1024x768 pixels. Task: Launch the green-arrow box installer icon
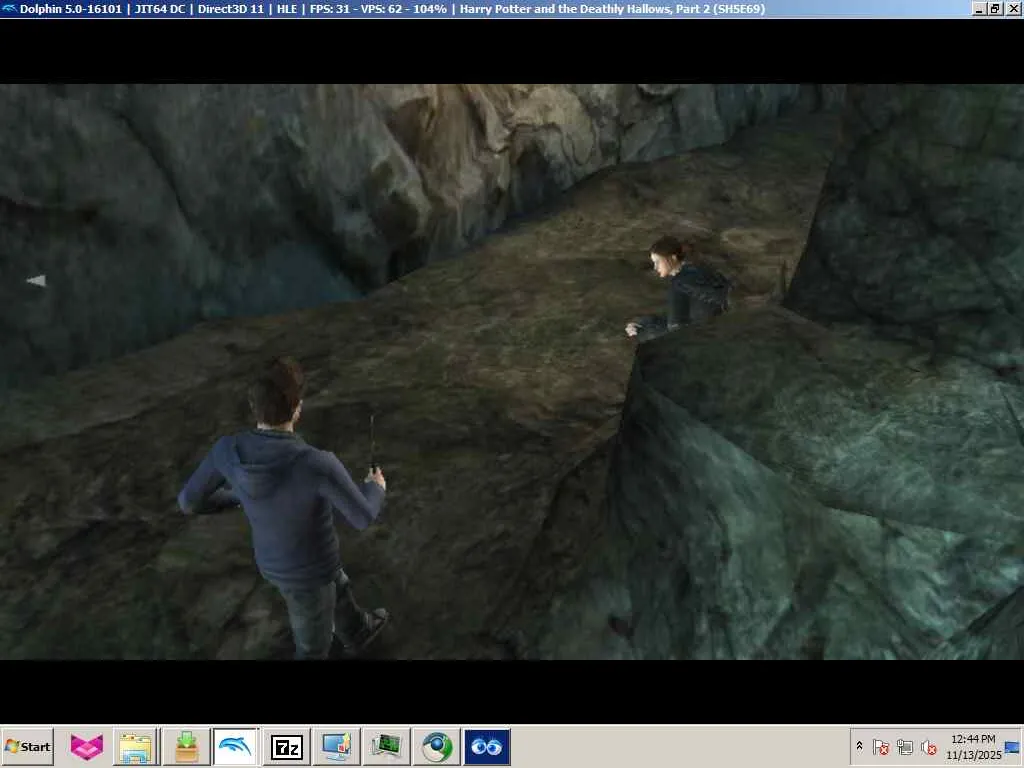(x=186, y=746)
